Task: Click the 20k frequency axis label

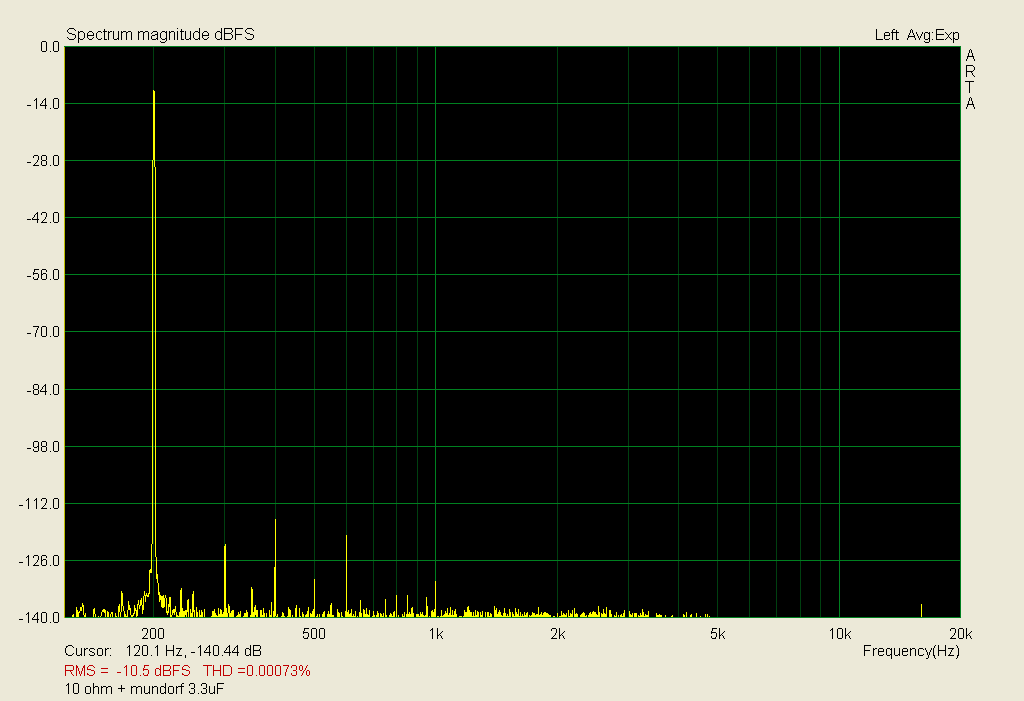Action: click(961, 634)
